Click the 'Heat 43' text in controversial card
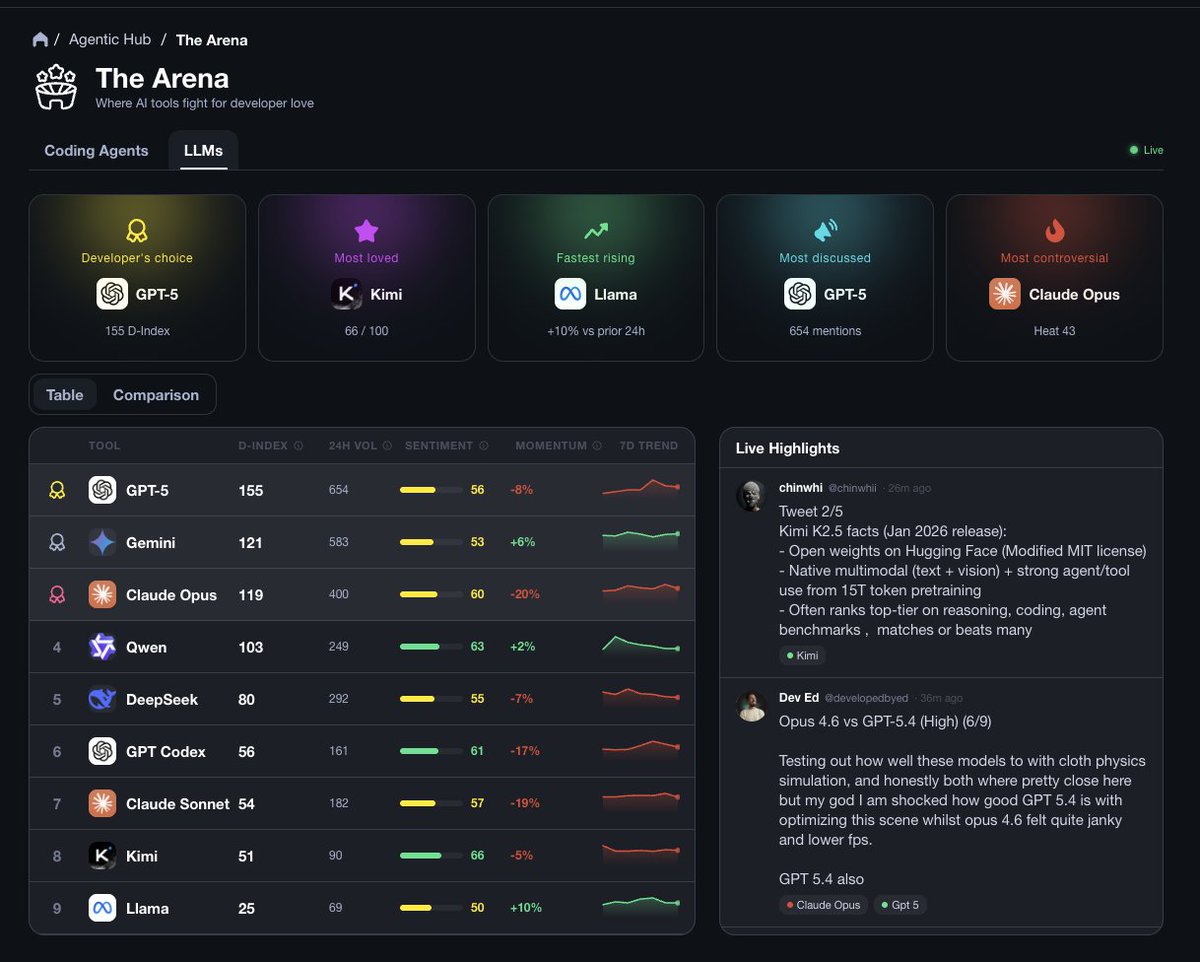 point(1054,331)
